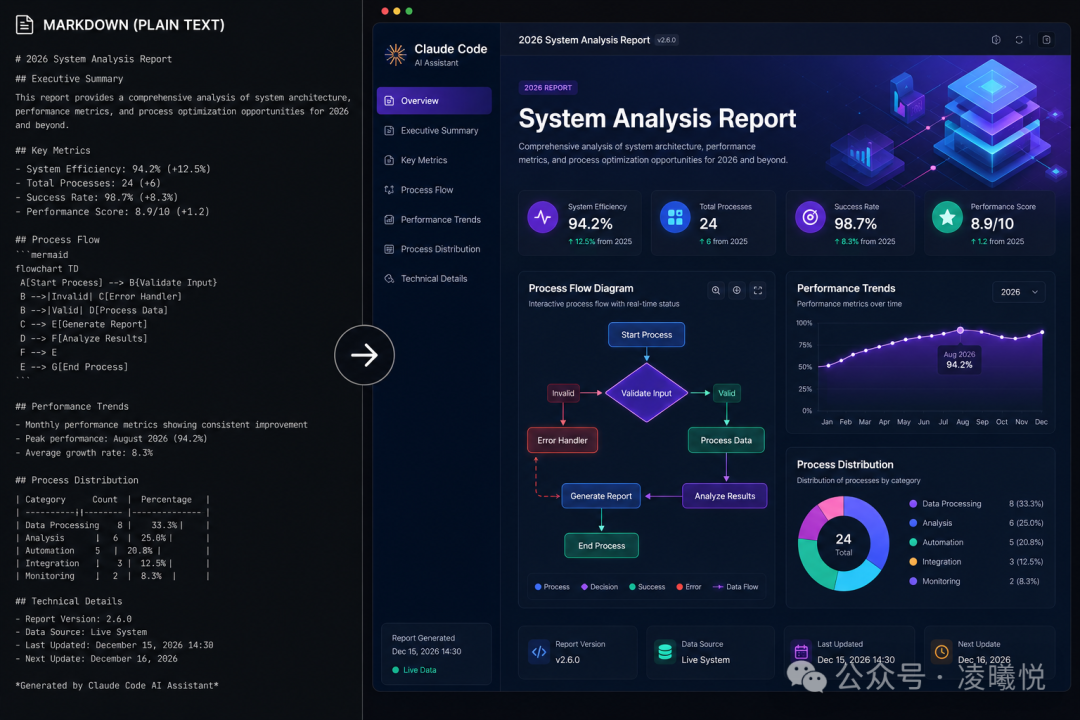1080x720 pixels.
Task: Click the boxed square icon in the report header
Action: tap(1046, 40)
